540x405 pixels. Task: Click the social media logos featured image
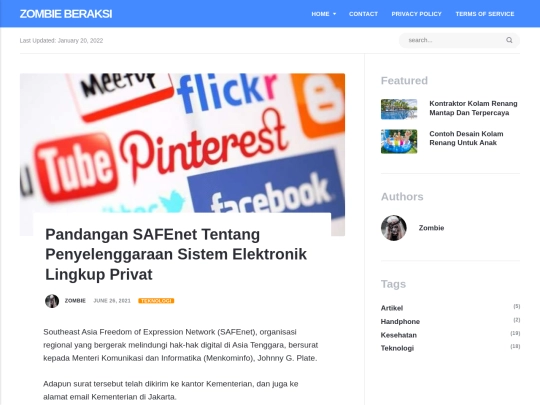click(x=182, y=143)
